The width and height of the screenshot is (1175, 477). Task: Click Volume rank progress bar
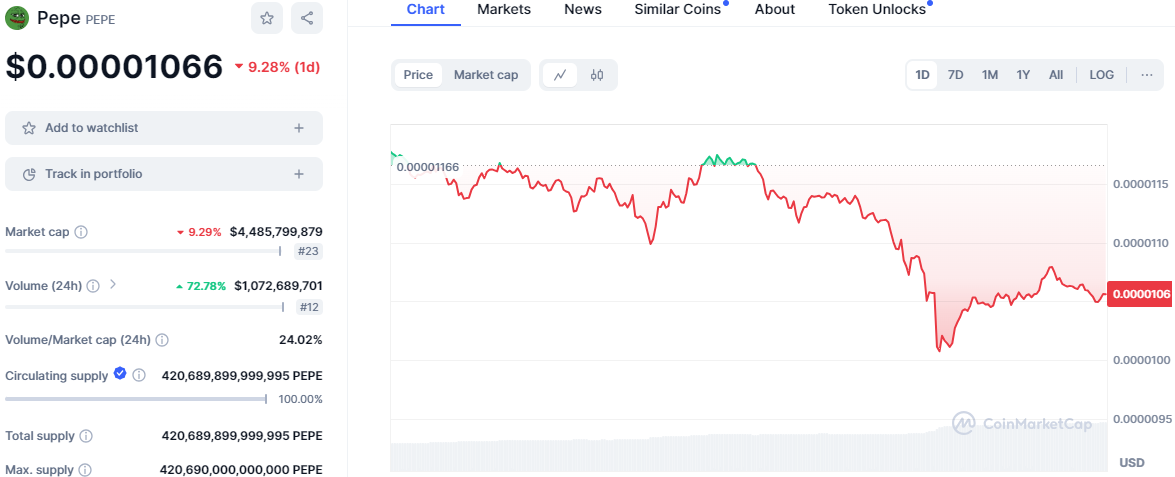[x=145, y=306]
